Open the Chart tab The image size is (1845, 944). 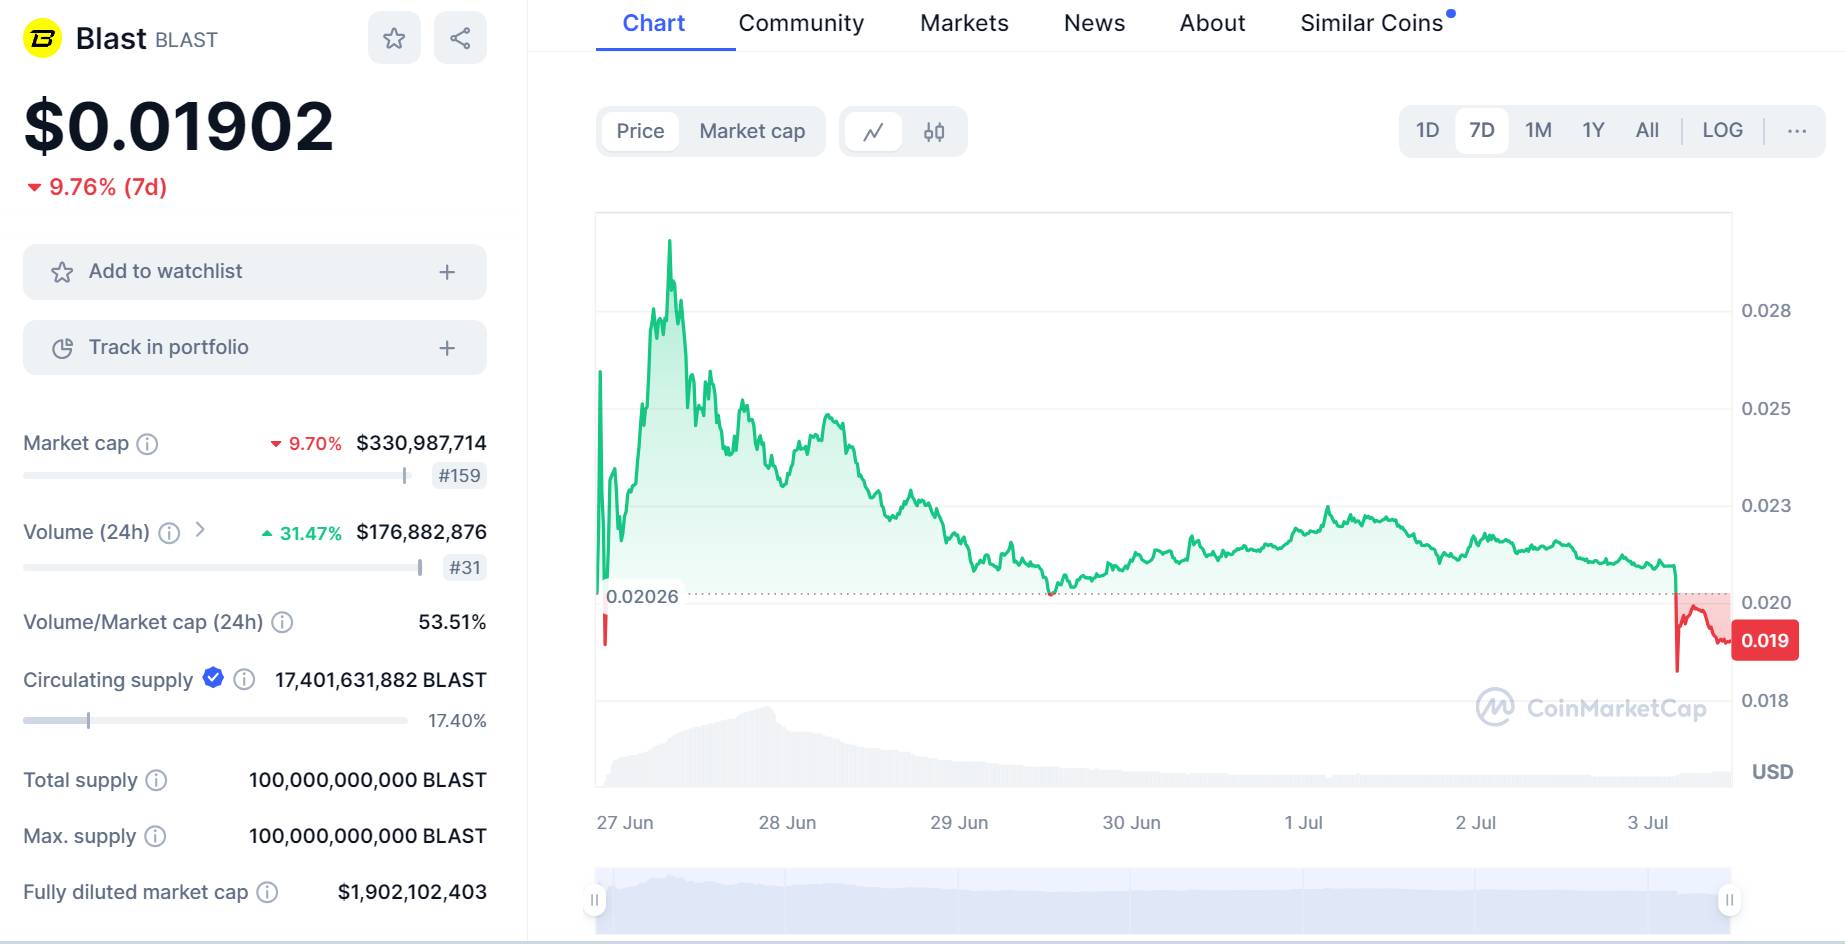[654, 23]
